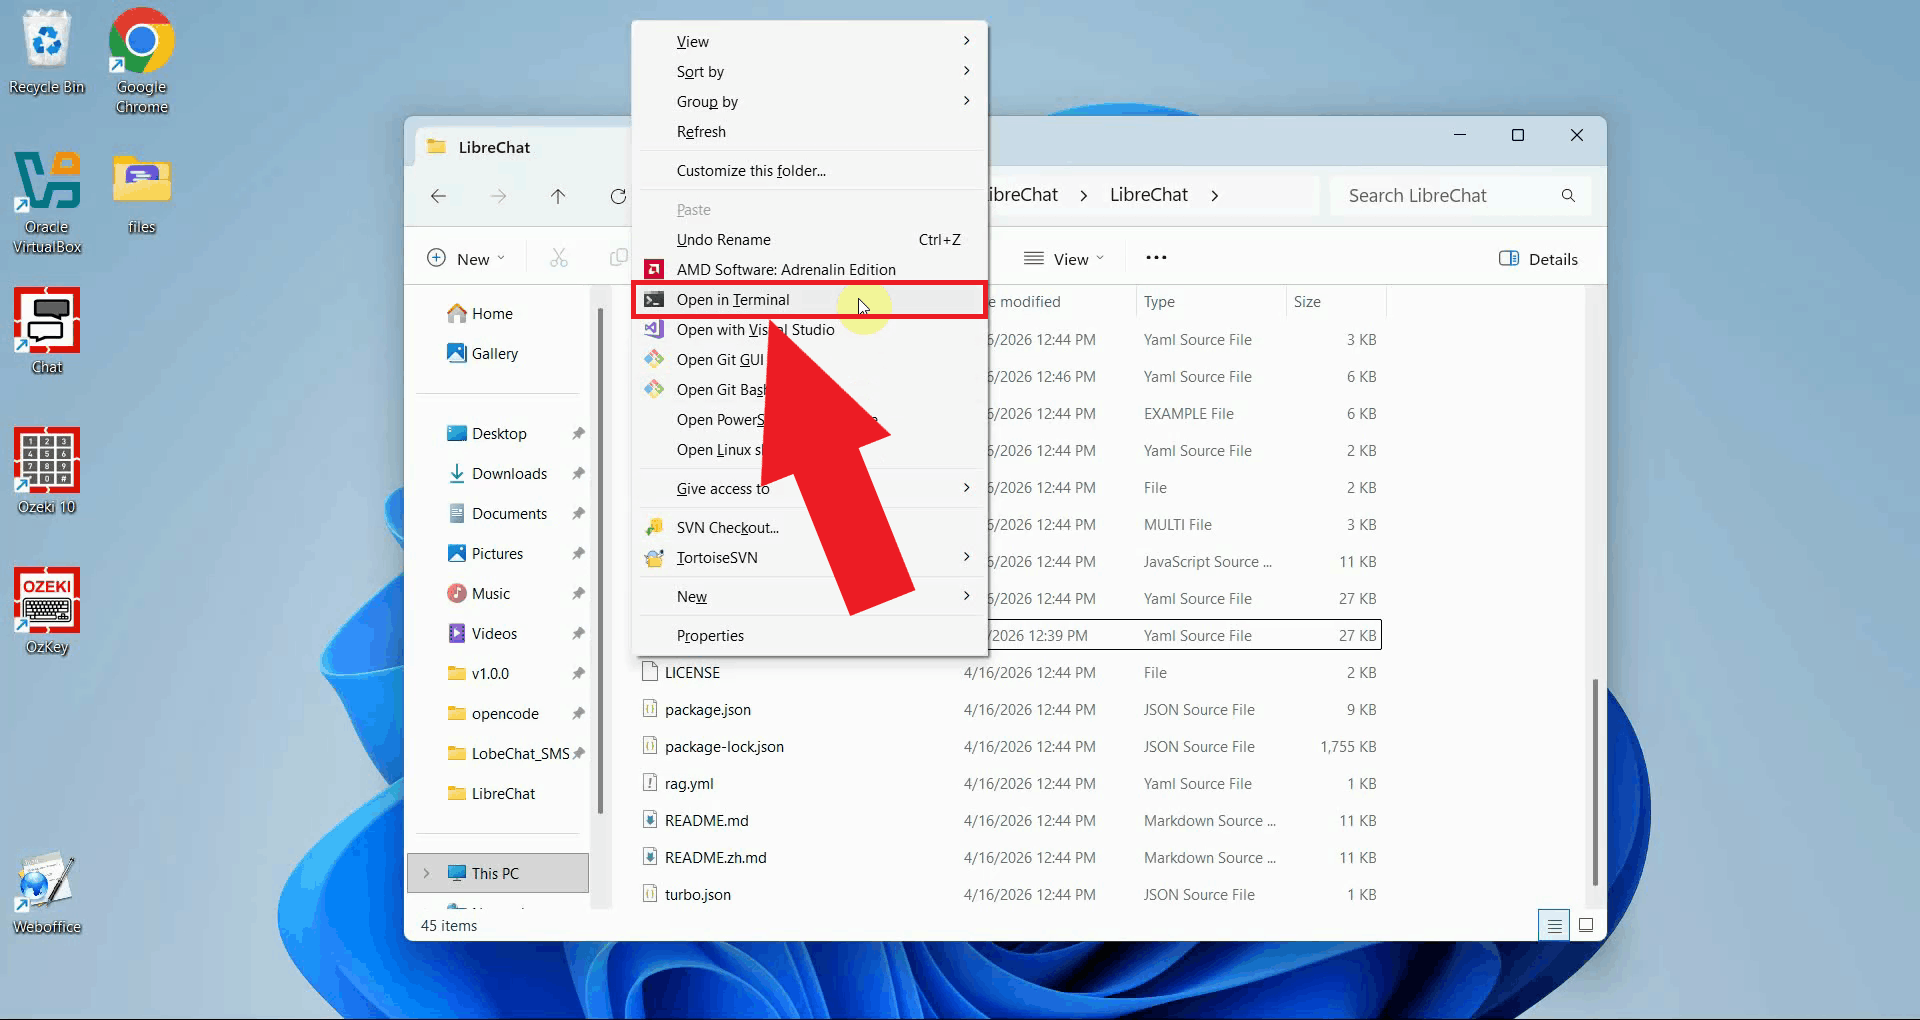Image resolution: width=1920 pixels, height=1020 pixels.
Task: Select the Weboffice desktop shortcut
Action: (47, 892)
